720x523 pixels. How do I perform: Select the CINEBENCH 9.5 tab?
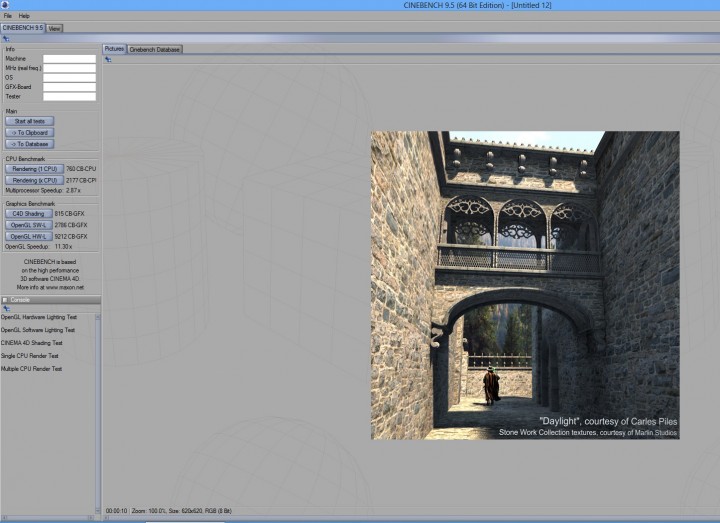[x=22, y=28]
